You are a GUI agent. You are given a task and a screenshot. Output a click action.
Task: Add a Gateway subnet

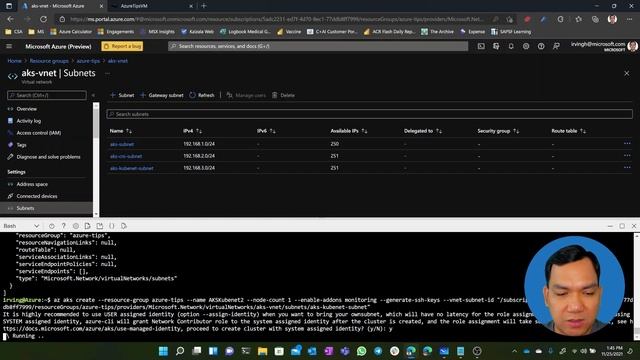pyautogui.click(x=162, y=95)
